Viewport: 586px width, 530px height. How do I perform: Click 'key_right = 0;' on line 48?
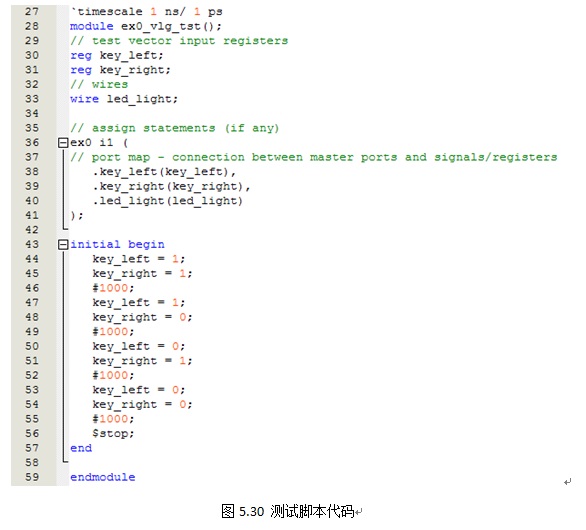point(142,317)
